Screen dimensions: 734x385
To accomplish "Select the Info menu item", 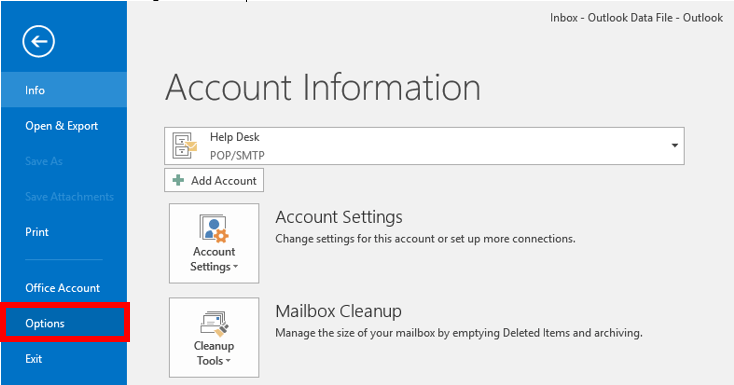I will pos(64,90).
